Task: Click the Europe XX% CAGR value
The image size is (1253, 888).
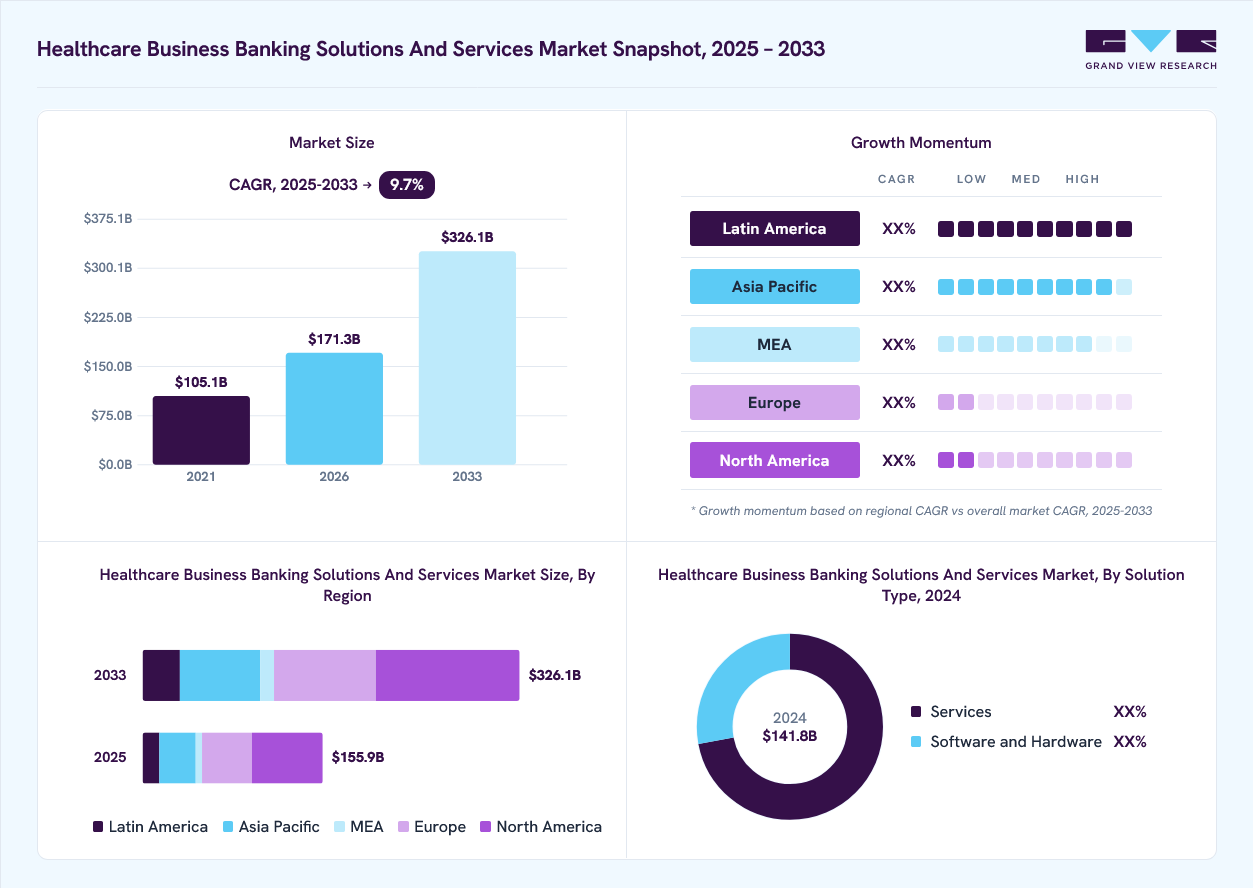Action: 899,403
